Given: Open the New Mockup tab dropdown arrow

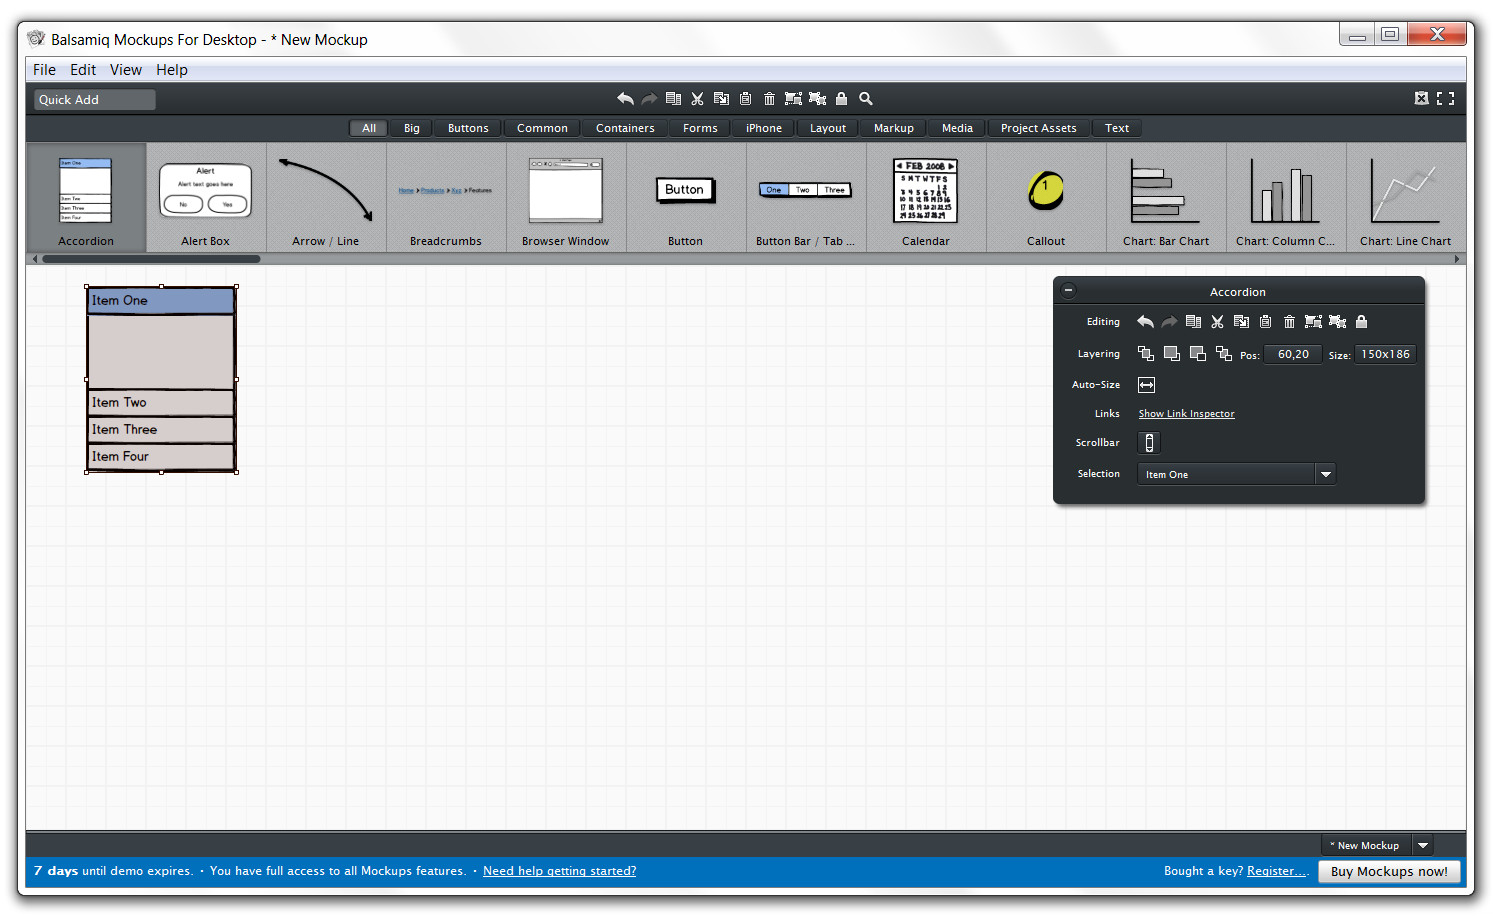Looking at the screenshot, I should (1422, 844).
